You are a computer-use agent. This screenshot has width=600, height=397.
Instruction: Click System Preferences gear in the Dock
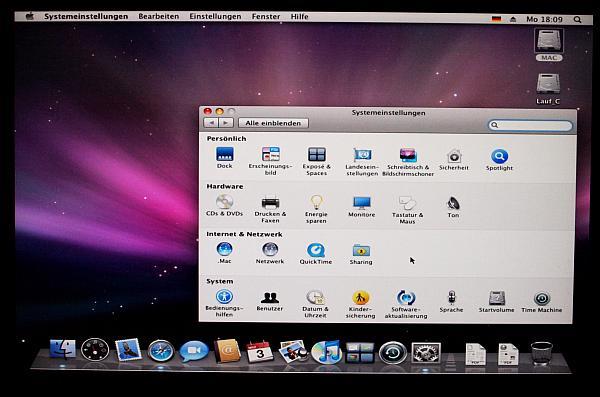426,353
